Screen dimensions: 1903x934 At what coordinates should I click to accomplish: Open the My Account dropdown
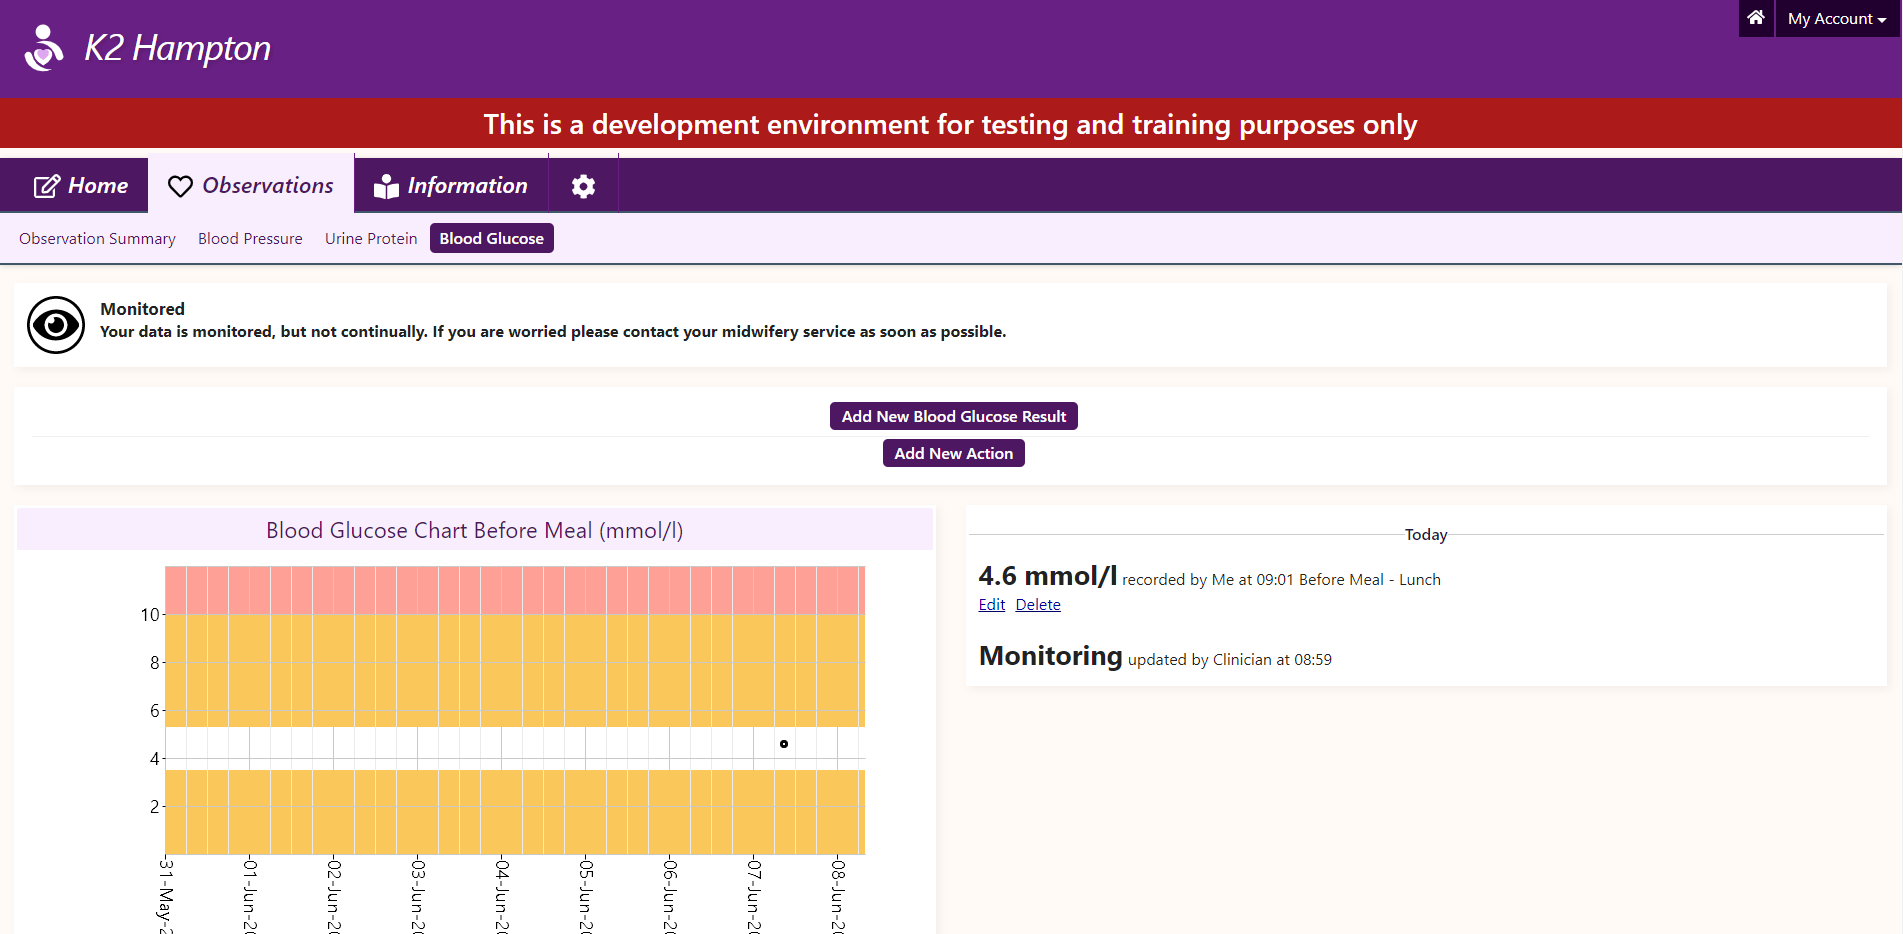tap(1837, 18)
